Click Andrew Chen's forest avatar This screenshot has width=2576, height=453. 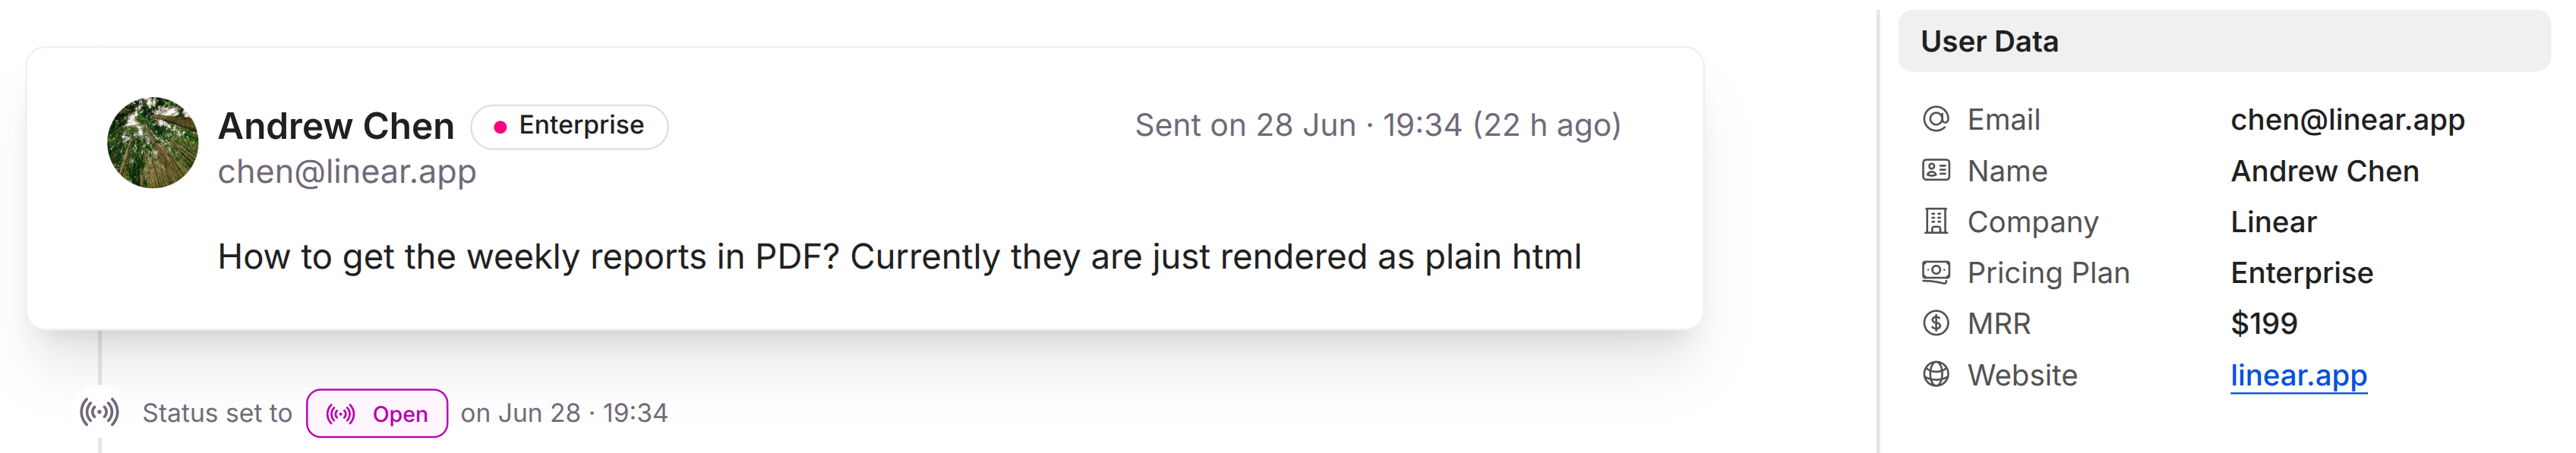[153, 143]
